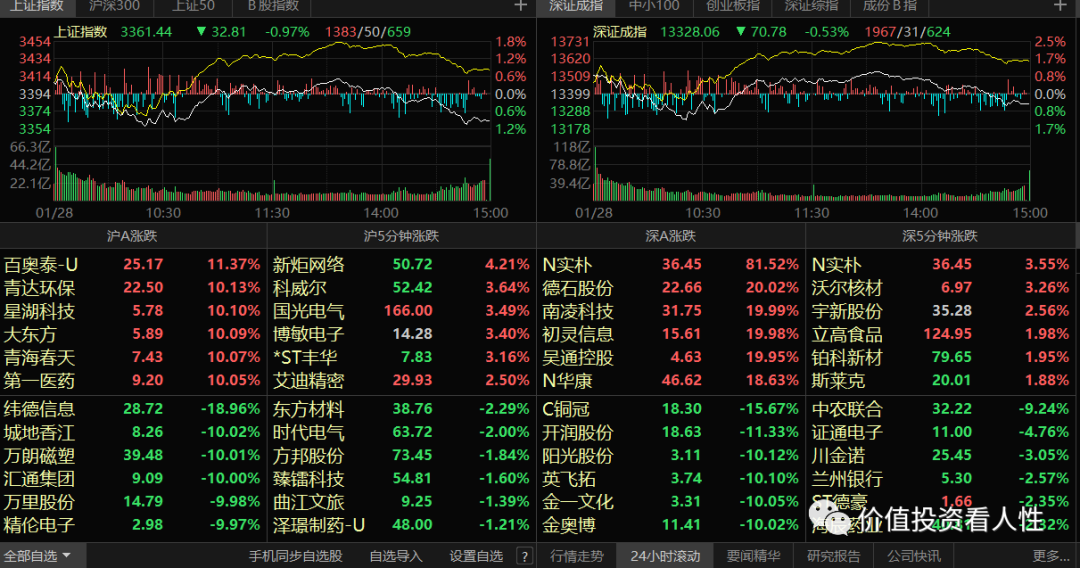1080x568 pixels.
Task: Switch to the 成份B指 tab
Action: pyautogui.click(x=890, y=6)
